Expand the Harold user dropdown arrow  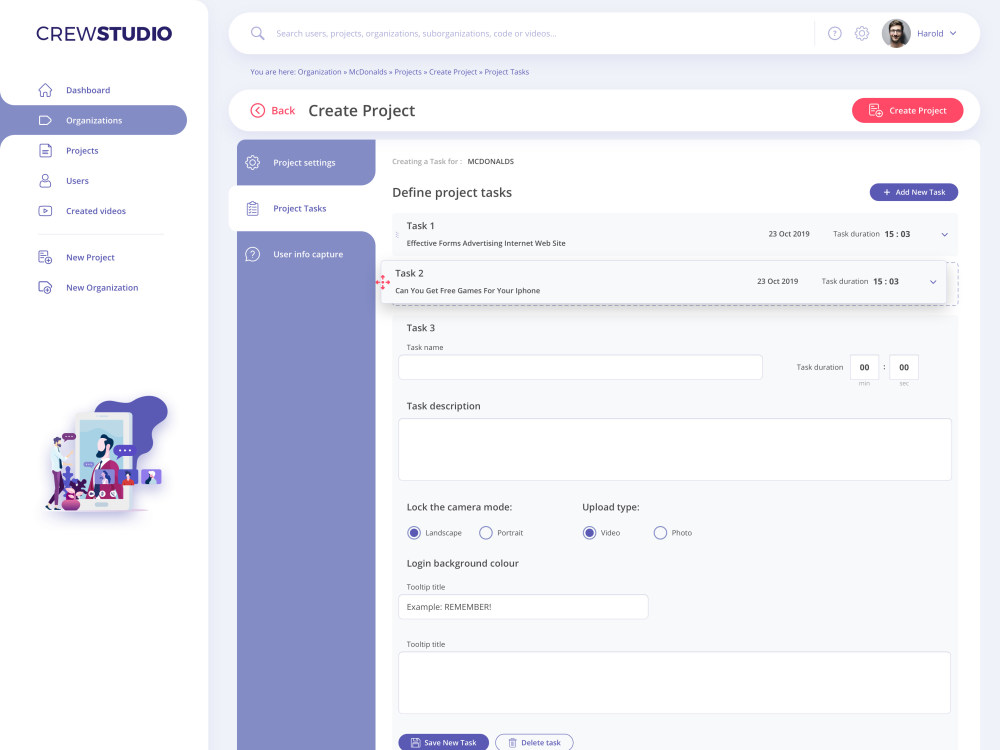pyautogui.click(x=953, y=33)
